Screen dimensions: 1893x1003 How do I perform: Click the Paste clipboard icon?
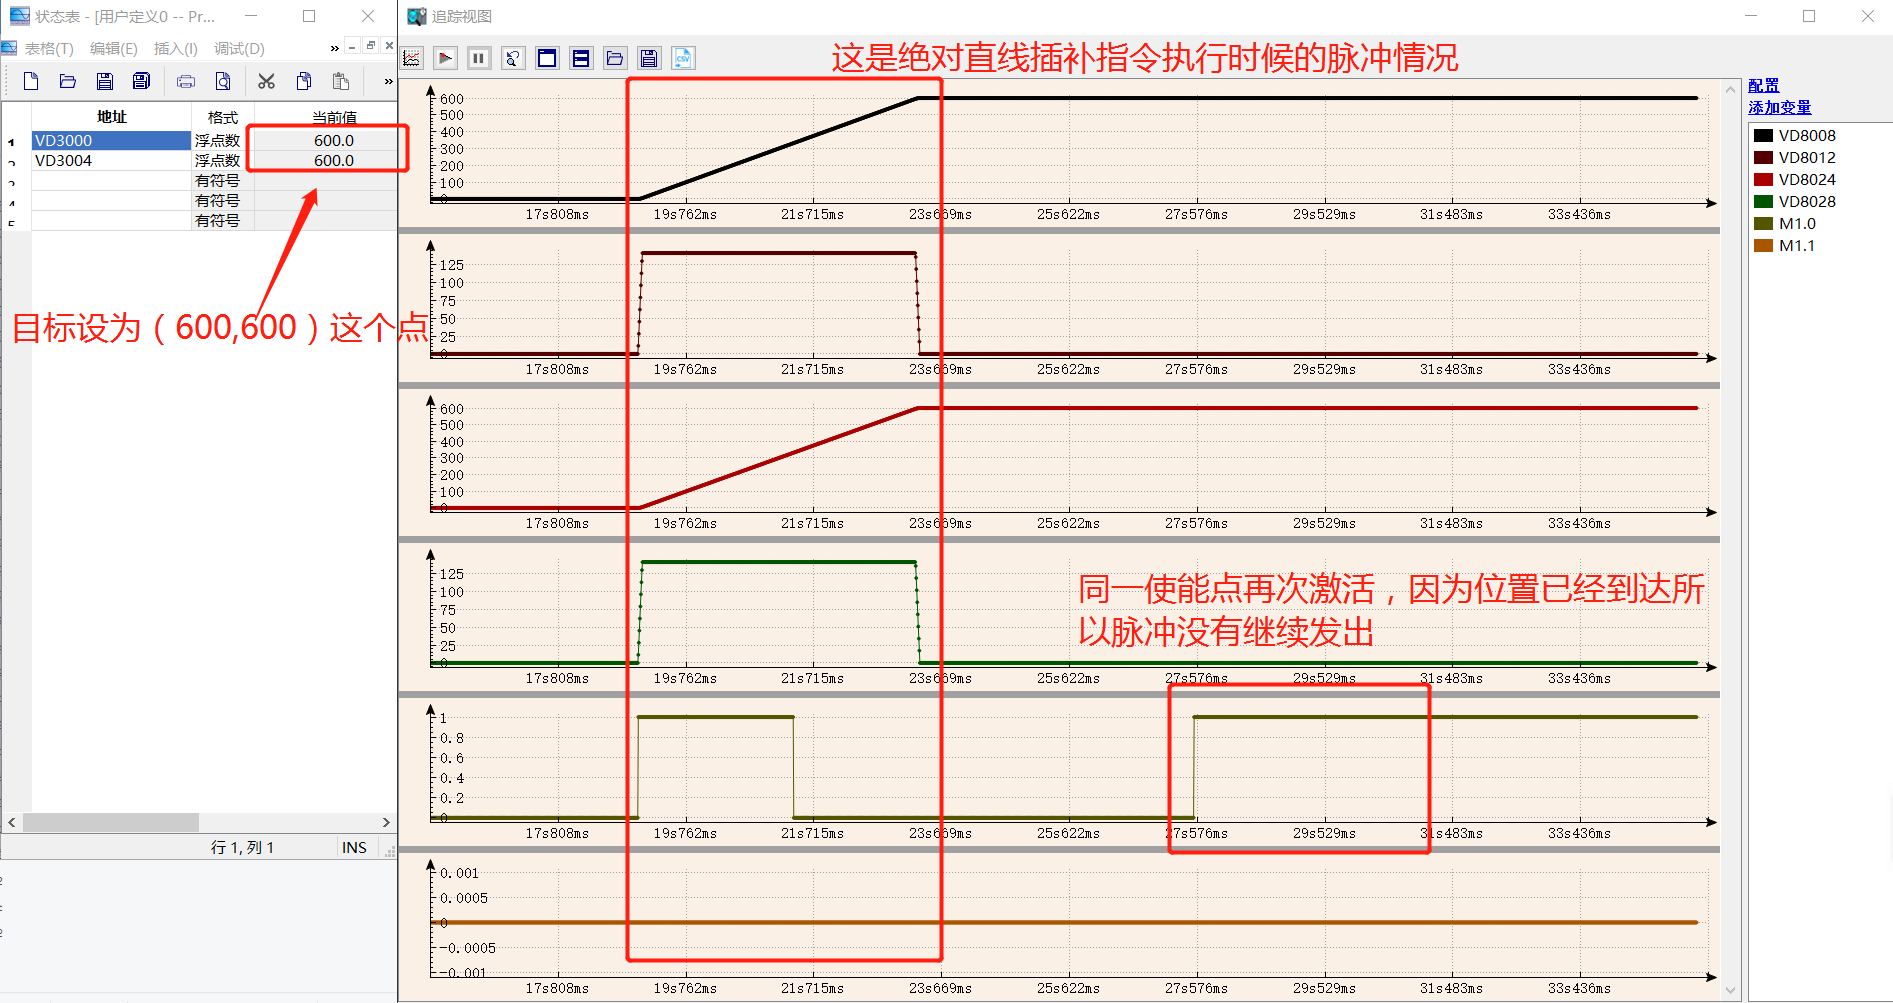pyautogui.click(x=341, y=81)
